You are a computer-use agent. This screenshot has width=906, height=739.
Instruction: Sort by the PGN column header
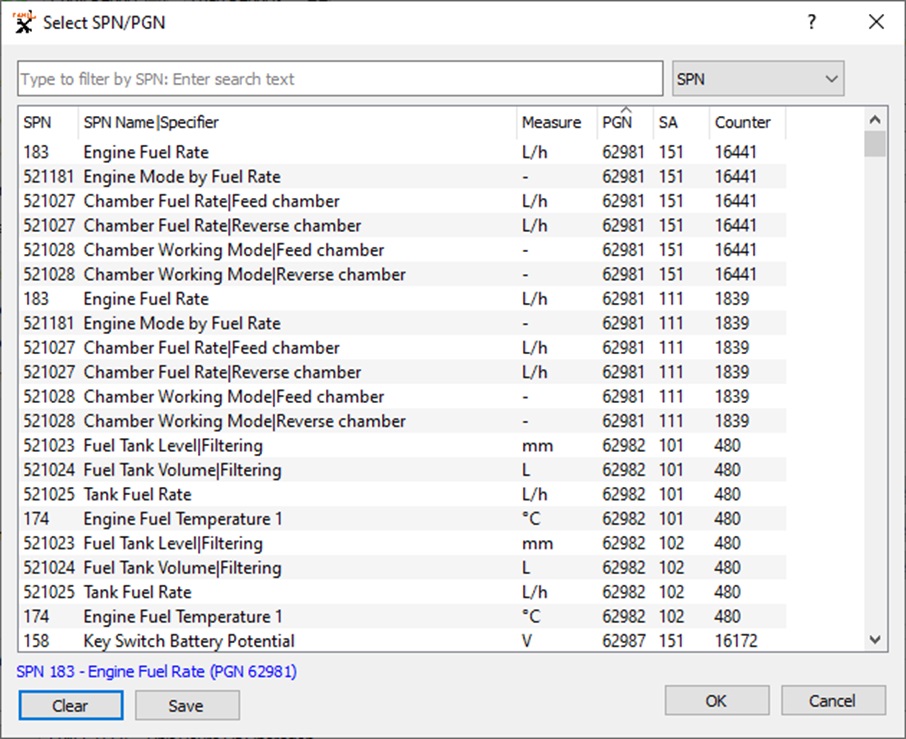point(625,122)
